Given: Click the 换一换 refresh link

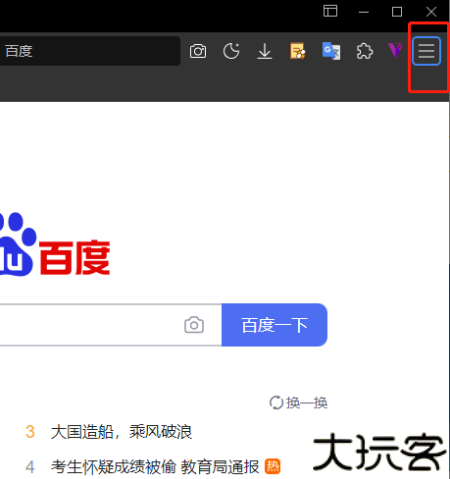Looking at the screenshot, I should pyautogui.click(x=307, y=403).
